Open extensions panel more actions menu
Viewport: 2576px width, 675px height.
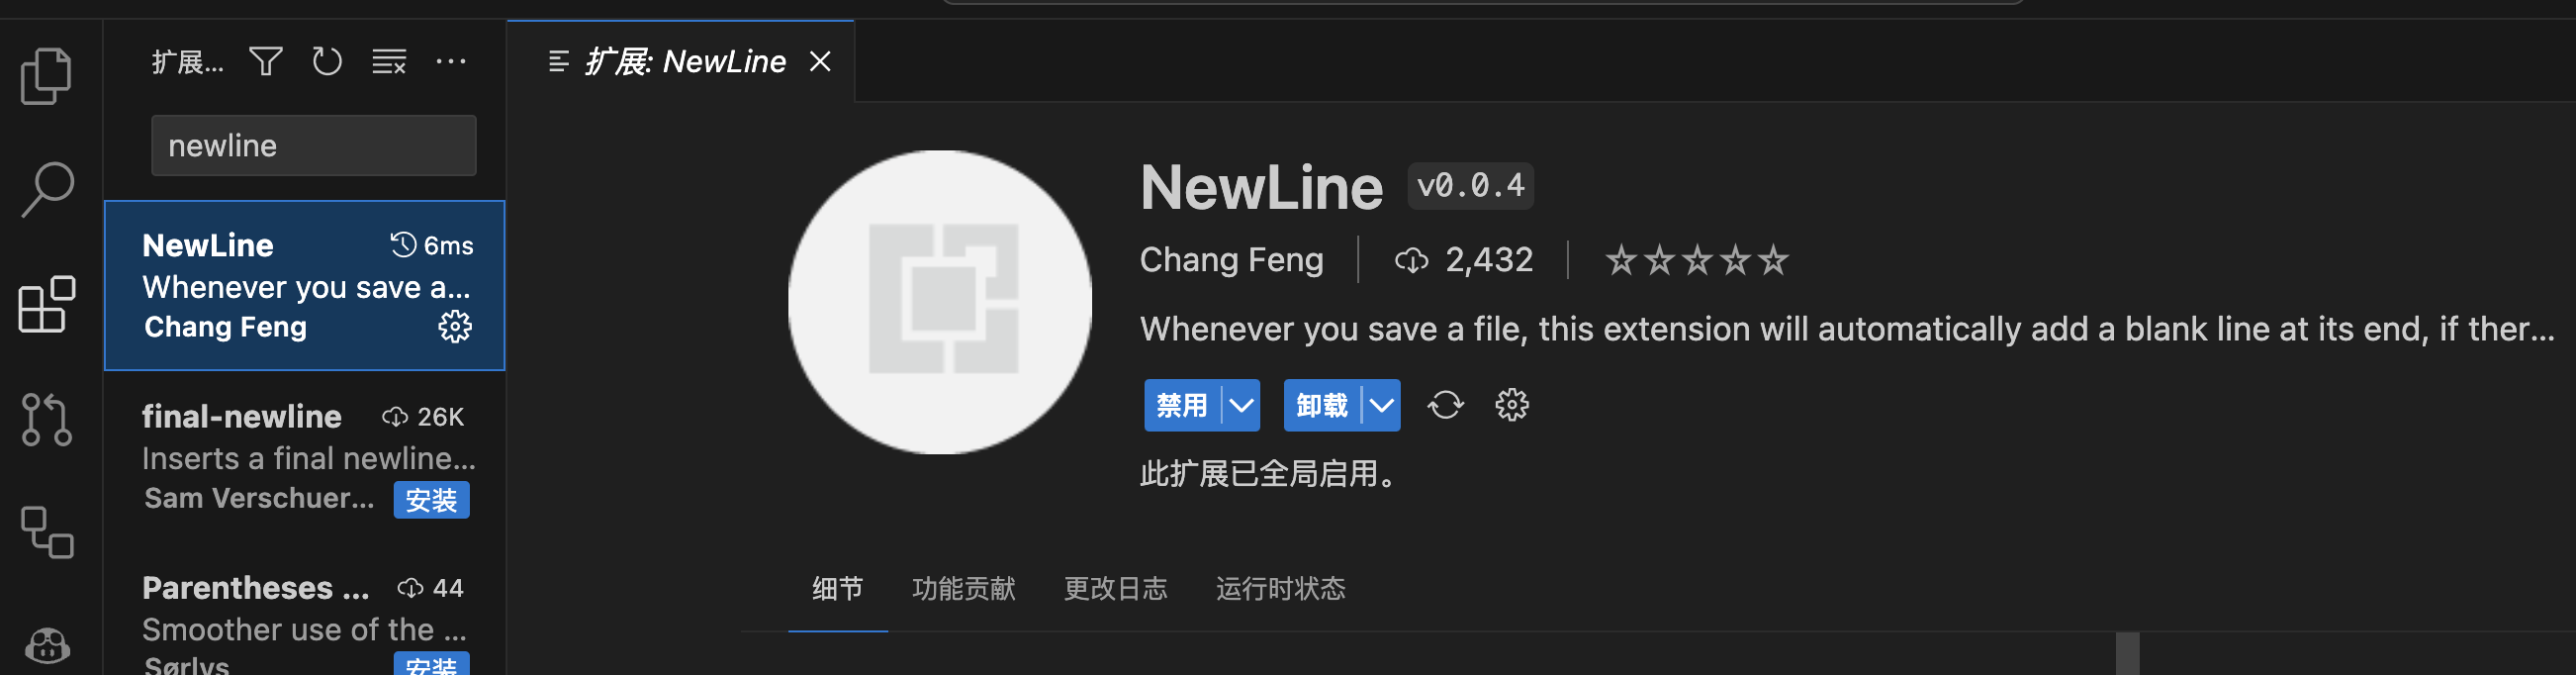tap(451, 62)
